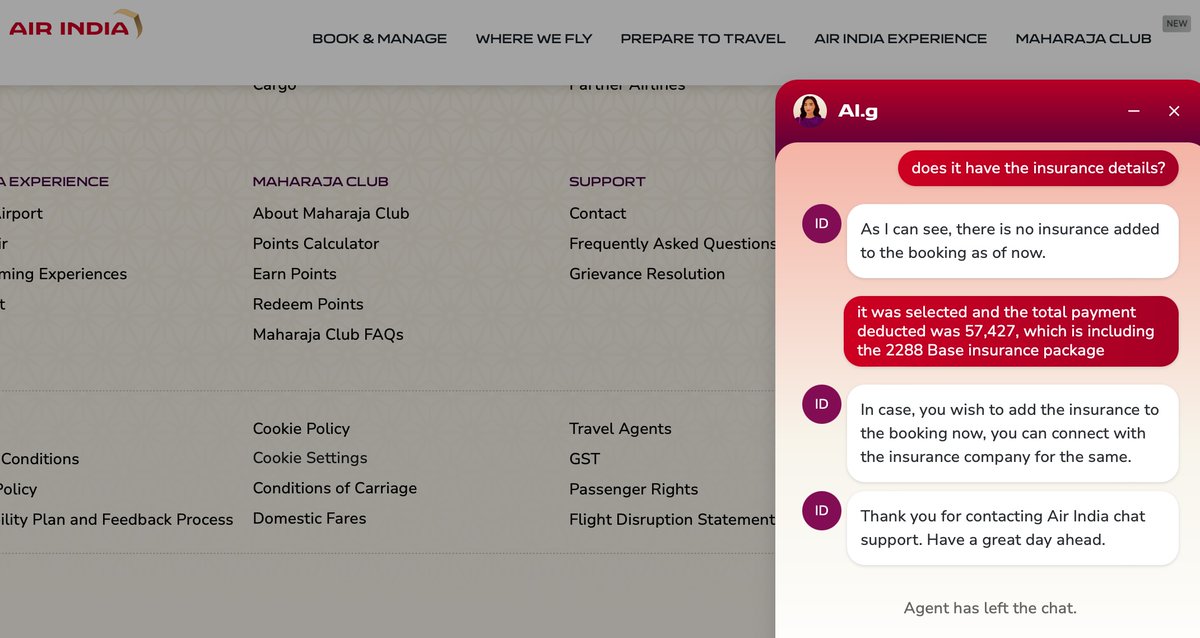
Task: Click the Air India logo
Action: pos(75,24)
